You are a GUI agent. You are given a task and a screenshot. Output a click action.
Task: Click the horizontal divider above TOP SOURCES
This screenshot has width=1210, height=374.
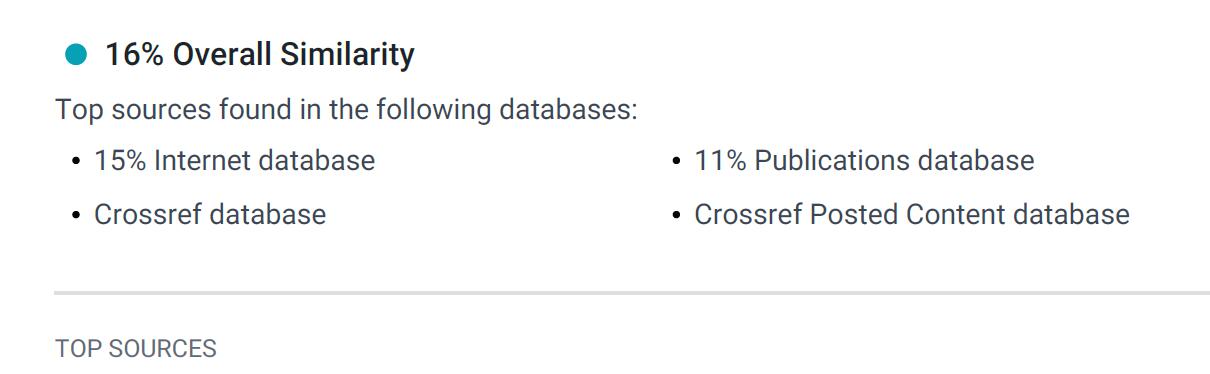[632, 294]
